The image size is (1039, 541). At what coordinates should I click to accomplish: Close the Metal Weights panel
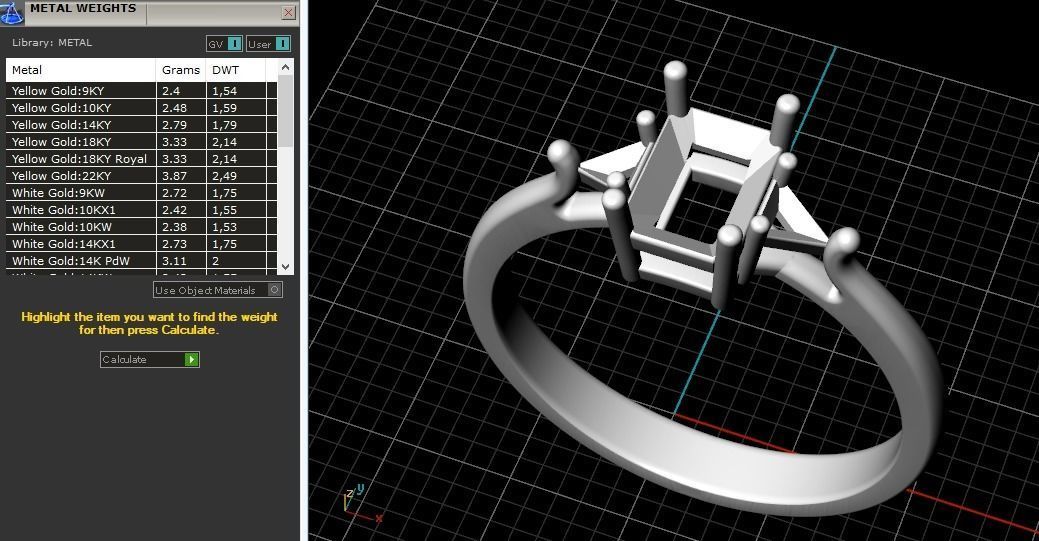(288, 12)
